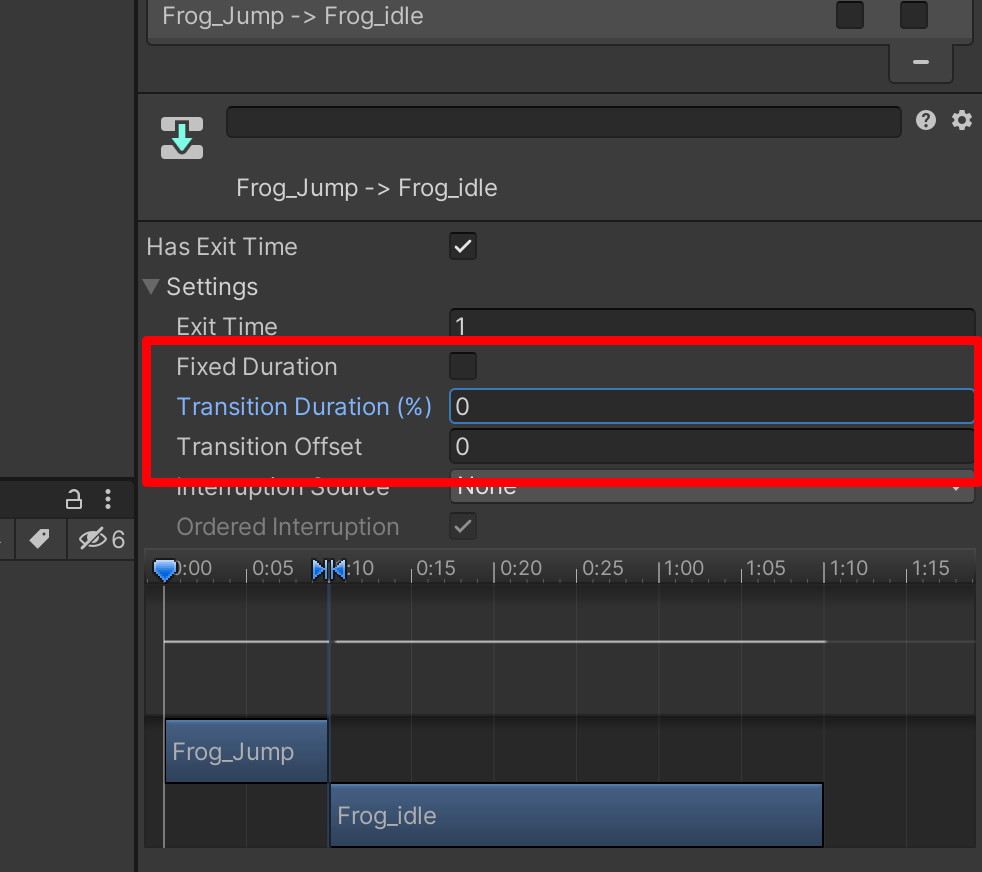Click the 1:10 tick on the timeline ruler
This screenshot has width=982, height=872.
coord(847,569)
